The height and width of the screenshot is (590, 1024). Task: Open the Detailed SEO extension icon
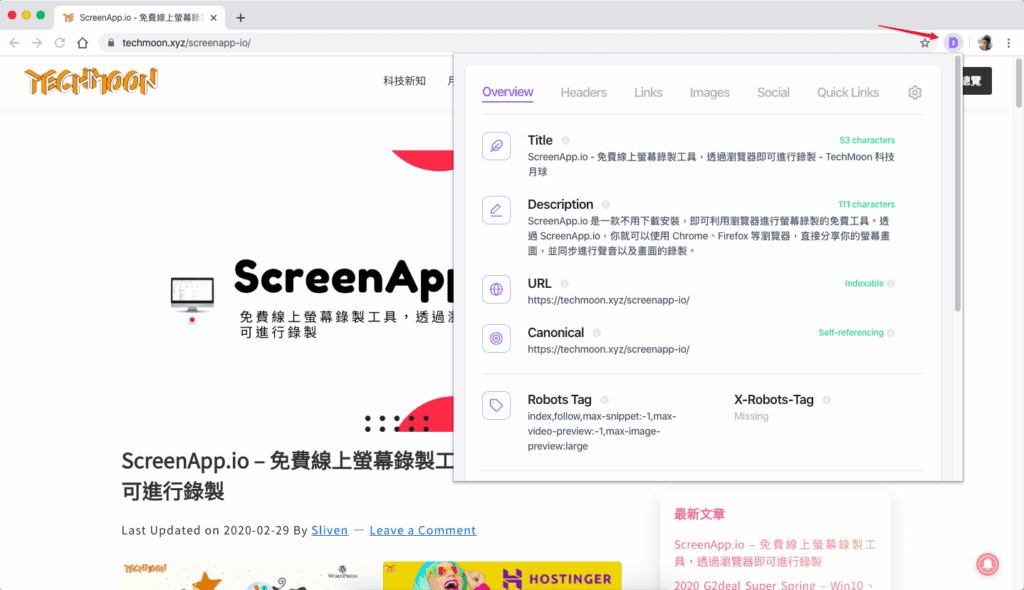point(953,43)
